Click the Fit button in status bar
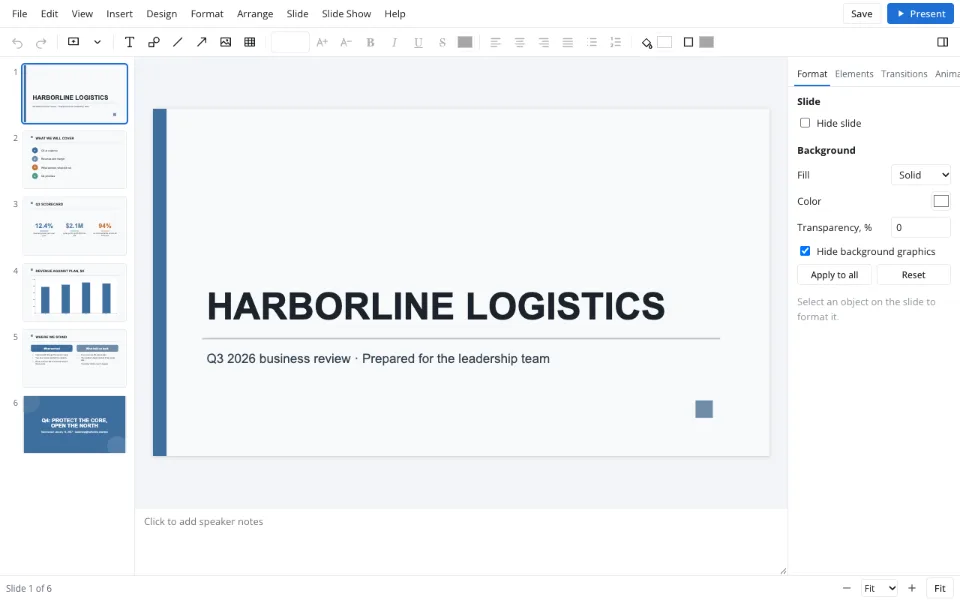Screen dimensions: 960x600 coord(940,588)
